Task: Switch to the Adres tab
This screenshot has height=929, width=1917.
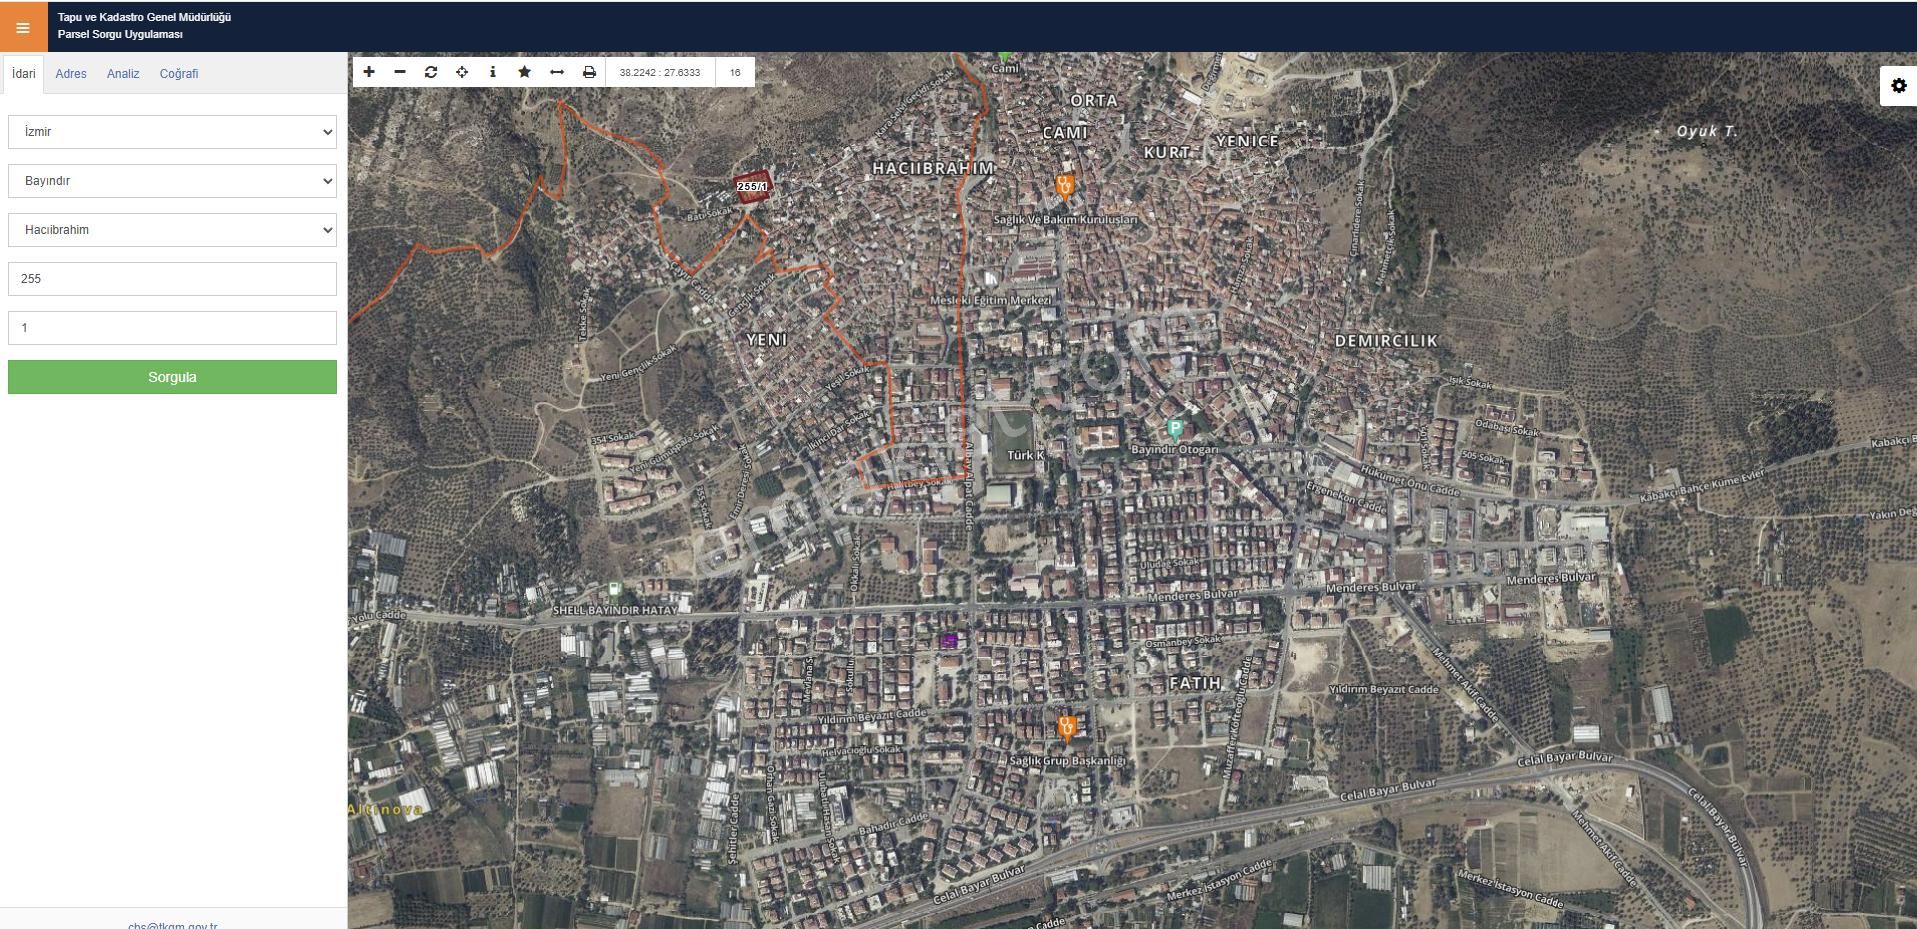Action: 71,74
